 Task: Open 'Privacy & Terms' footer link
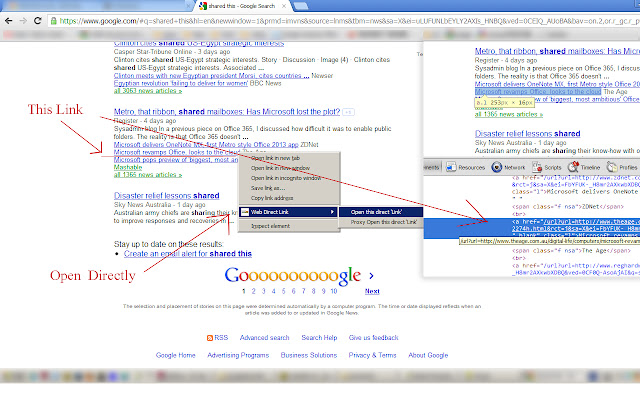(372, 356)
